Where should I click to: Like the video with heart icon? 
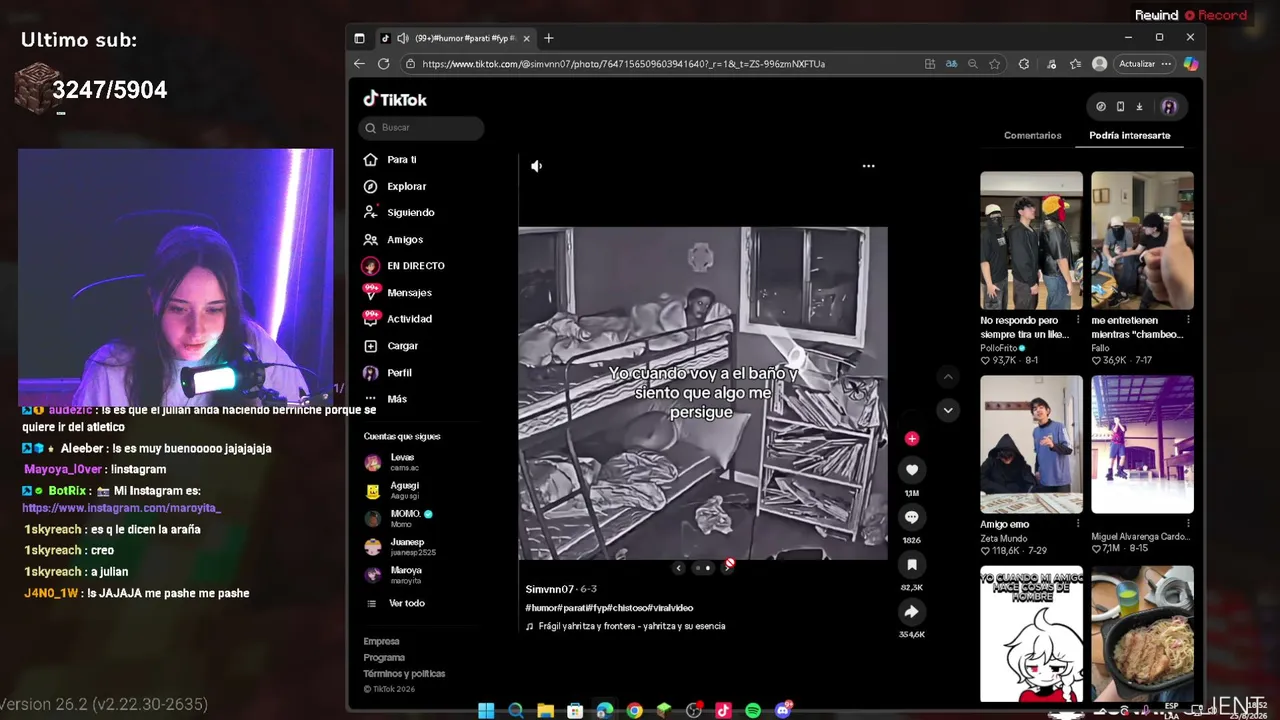(x=911, y=470)
